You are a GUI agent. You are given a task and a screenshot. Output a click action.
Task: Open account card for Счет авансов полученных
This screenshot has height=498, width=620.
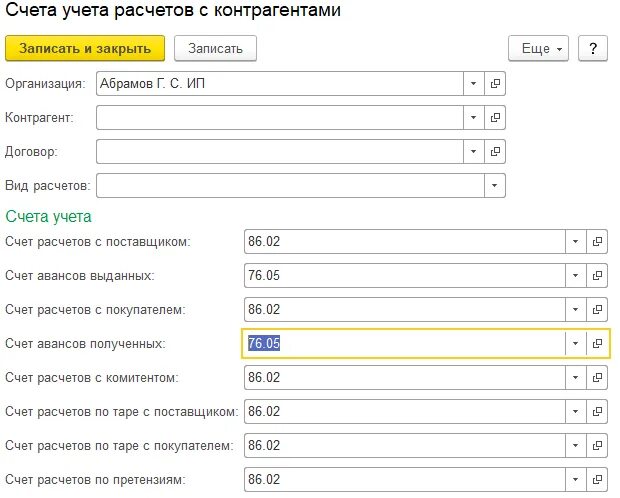[x=597, y=343]
